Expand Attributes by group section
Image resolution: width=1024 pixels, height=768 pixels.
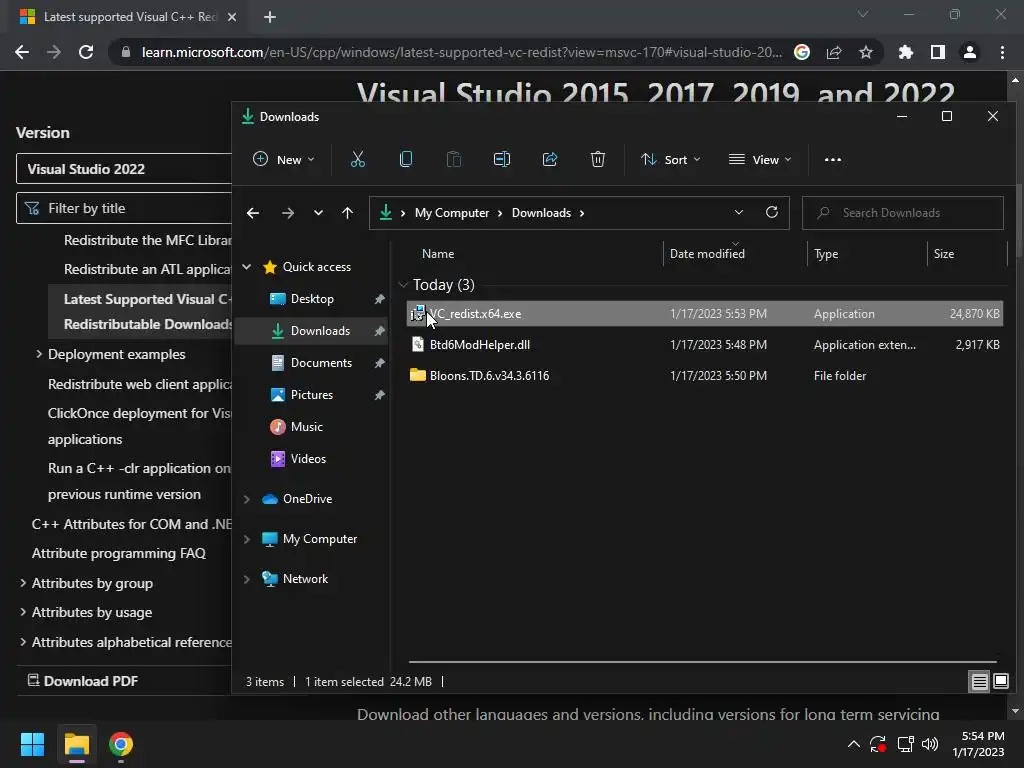pyautogui.click(x=23, y=583)
